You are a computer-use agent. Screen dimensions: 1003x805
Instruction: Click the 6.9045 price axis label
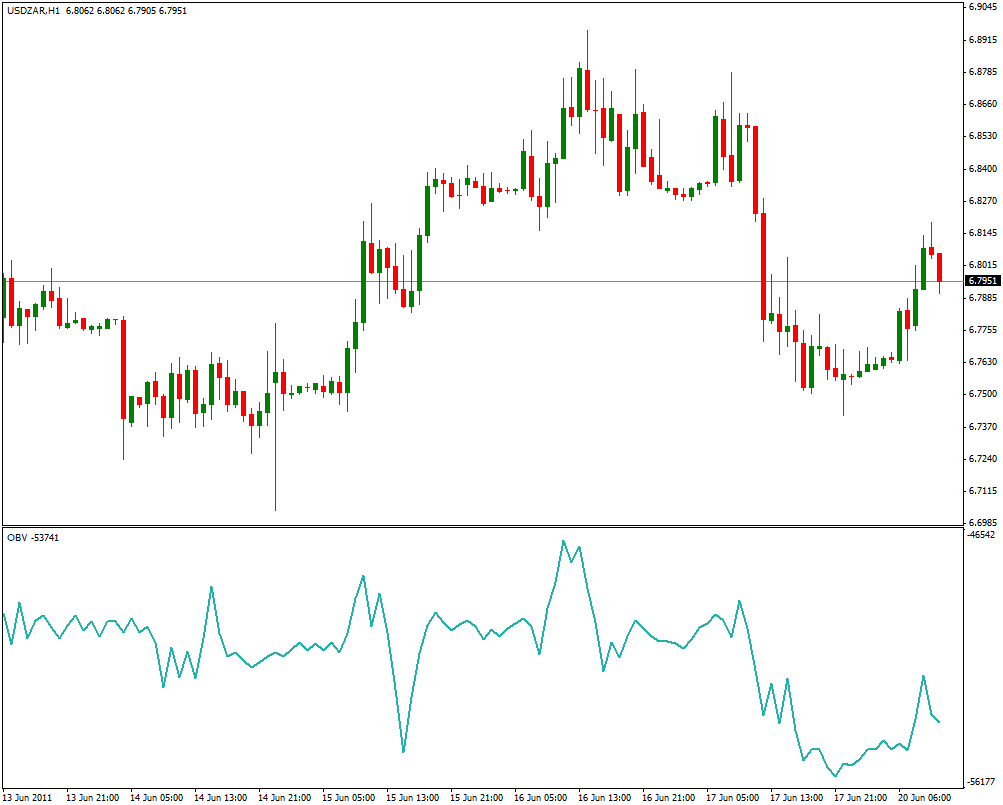(x=983, y=6)
